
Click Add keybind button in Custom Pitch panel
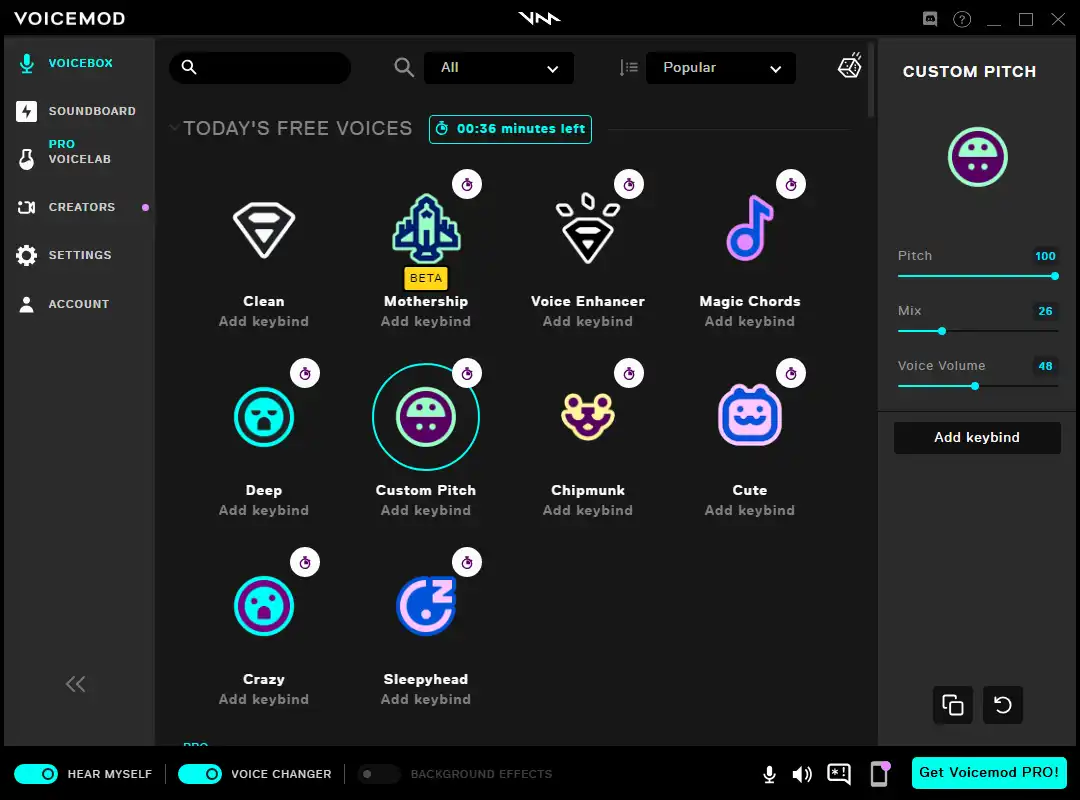click(977, 438)
